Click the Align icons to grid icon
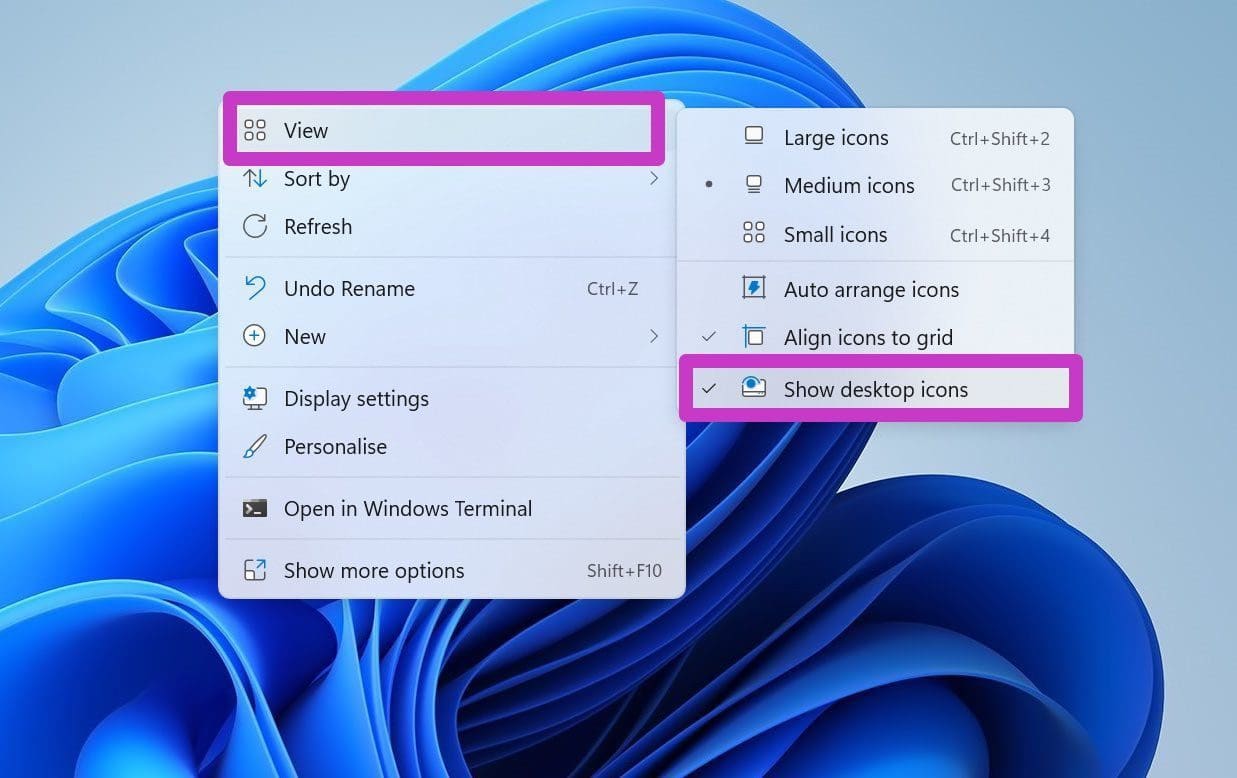The width and height of the screenshot is (1237, 778). click(x=754, y=337)
